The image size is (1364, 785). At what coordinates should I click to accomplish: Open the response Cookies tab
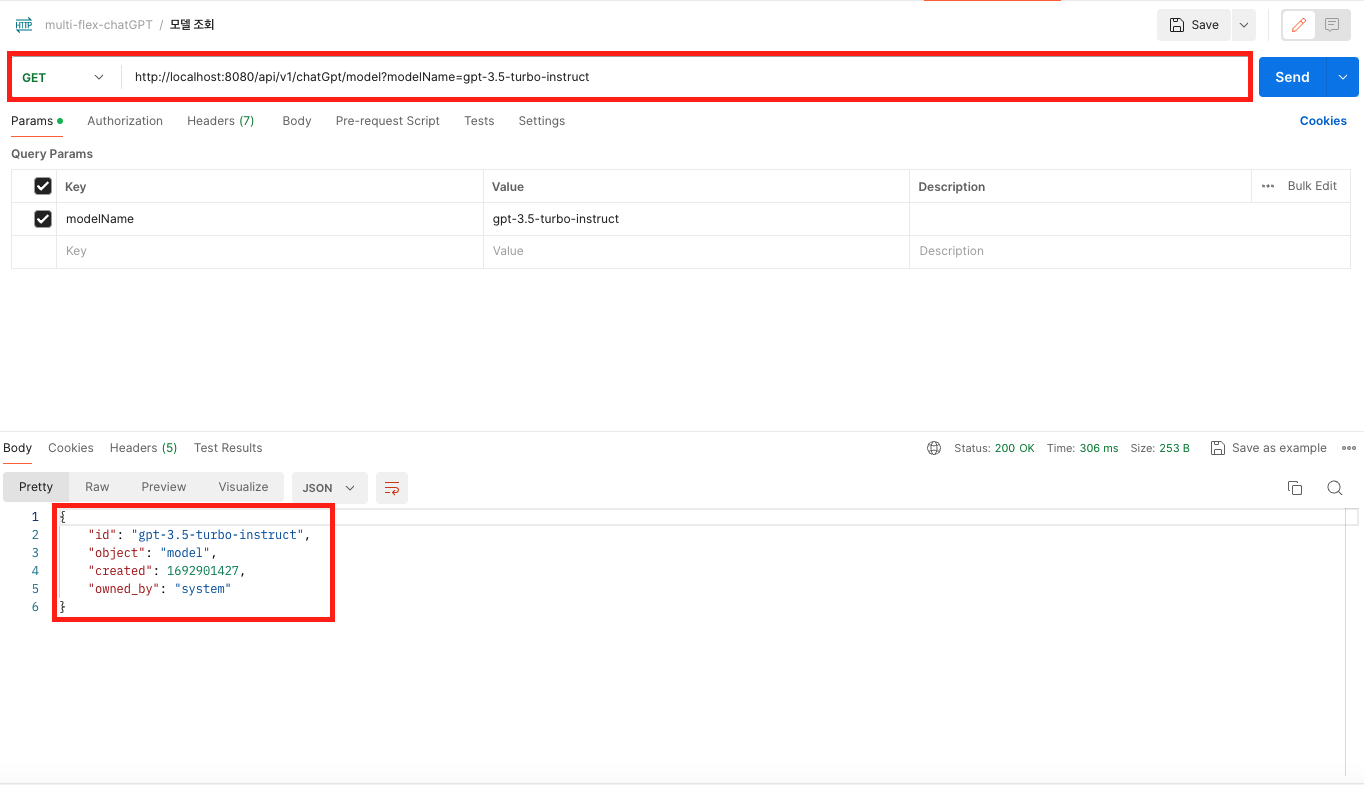71,448
